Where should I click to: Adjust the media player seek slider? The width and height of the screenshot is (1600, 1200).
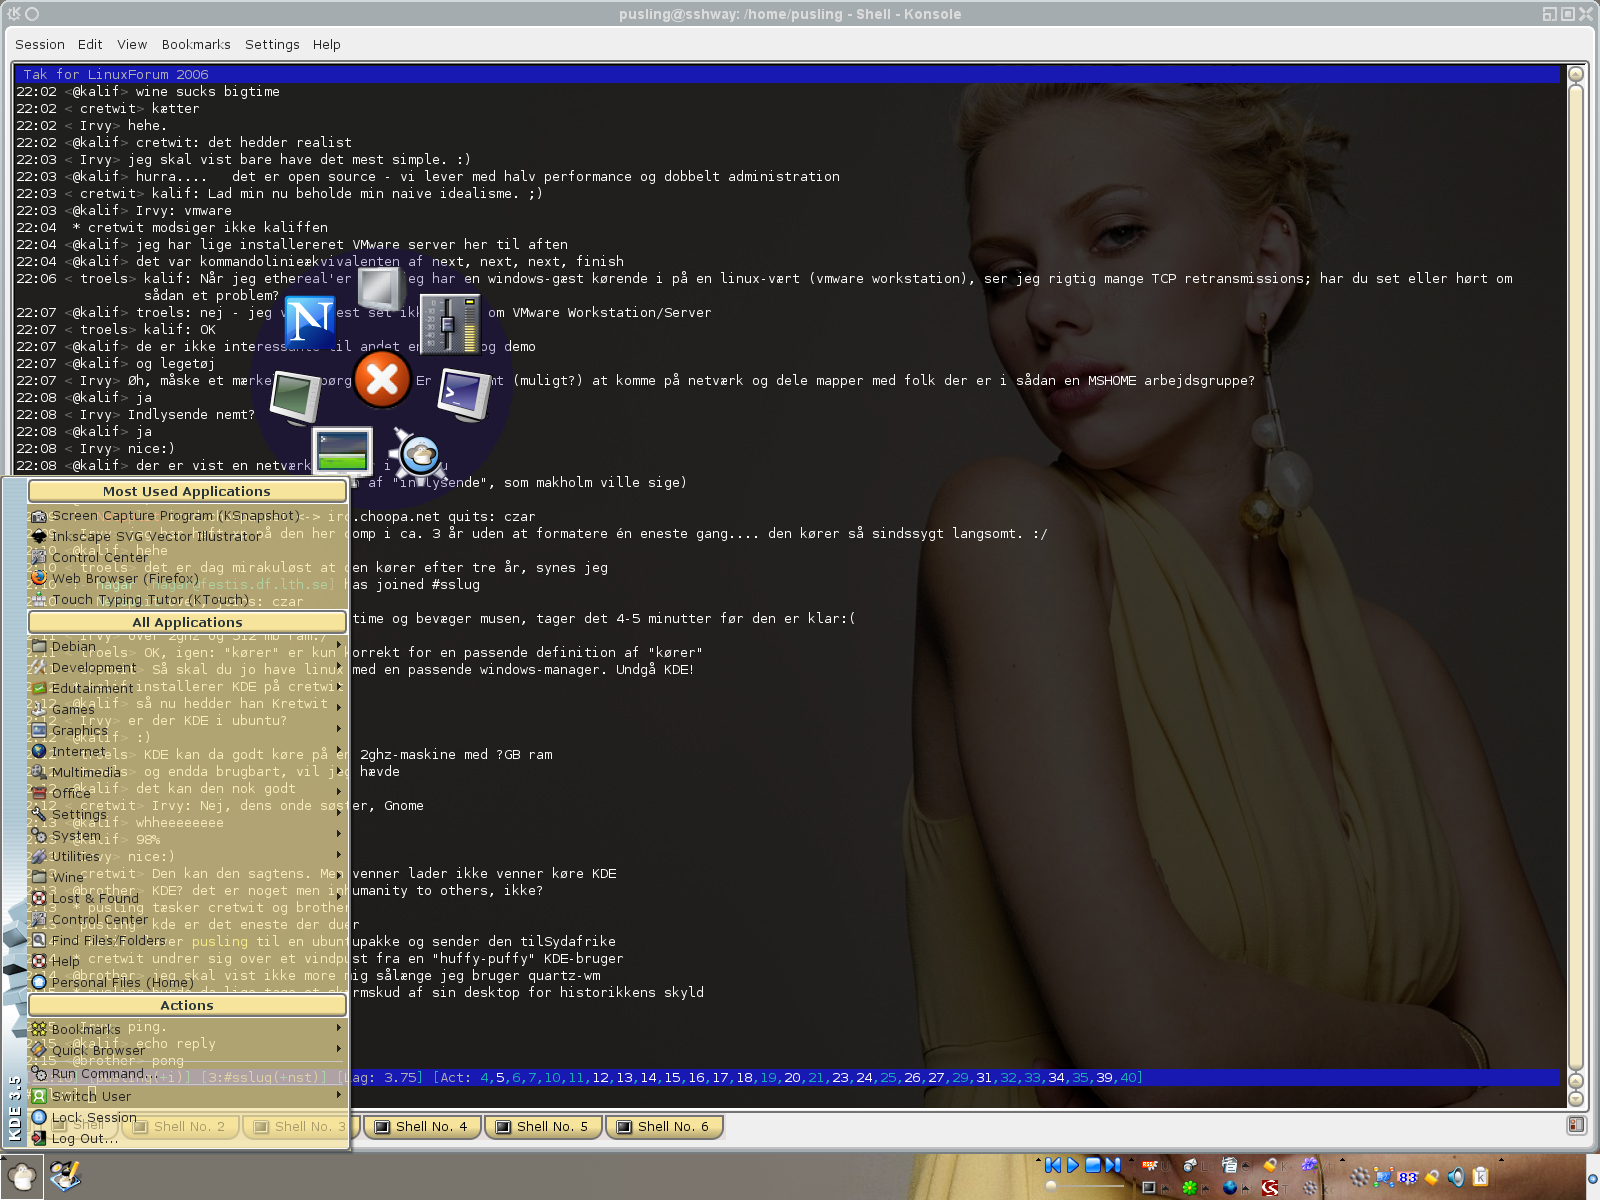(x=1083, y=1186)
